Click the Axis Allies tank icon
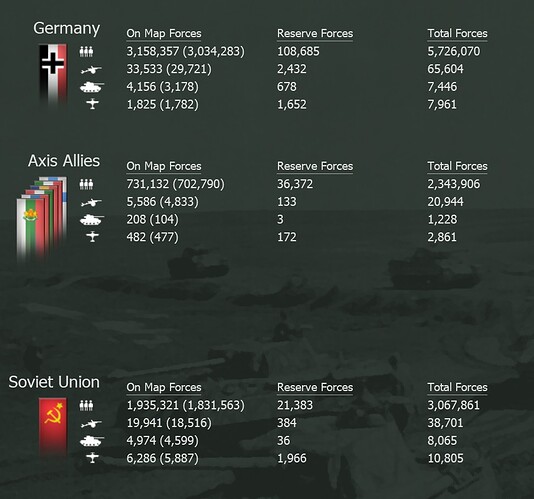Image resolution: width=534 pixels, height=499 pixels. point(92,220)
